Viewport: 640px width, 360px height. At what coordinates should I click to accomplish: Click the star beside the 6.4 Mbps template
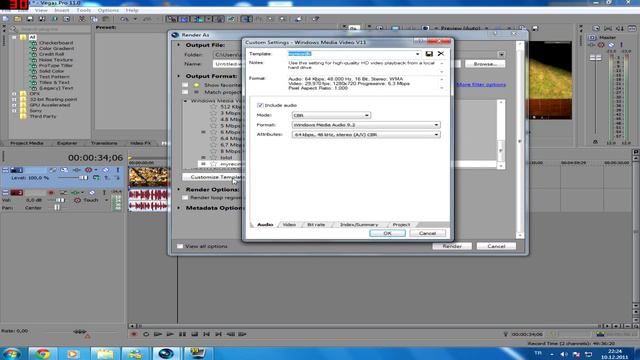[213, 138]
